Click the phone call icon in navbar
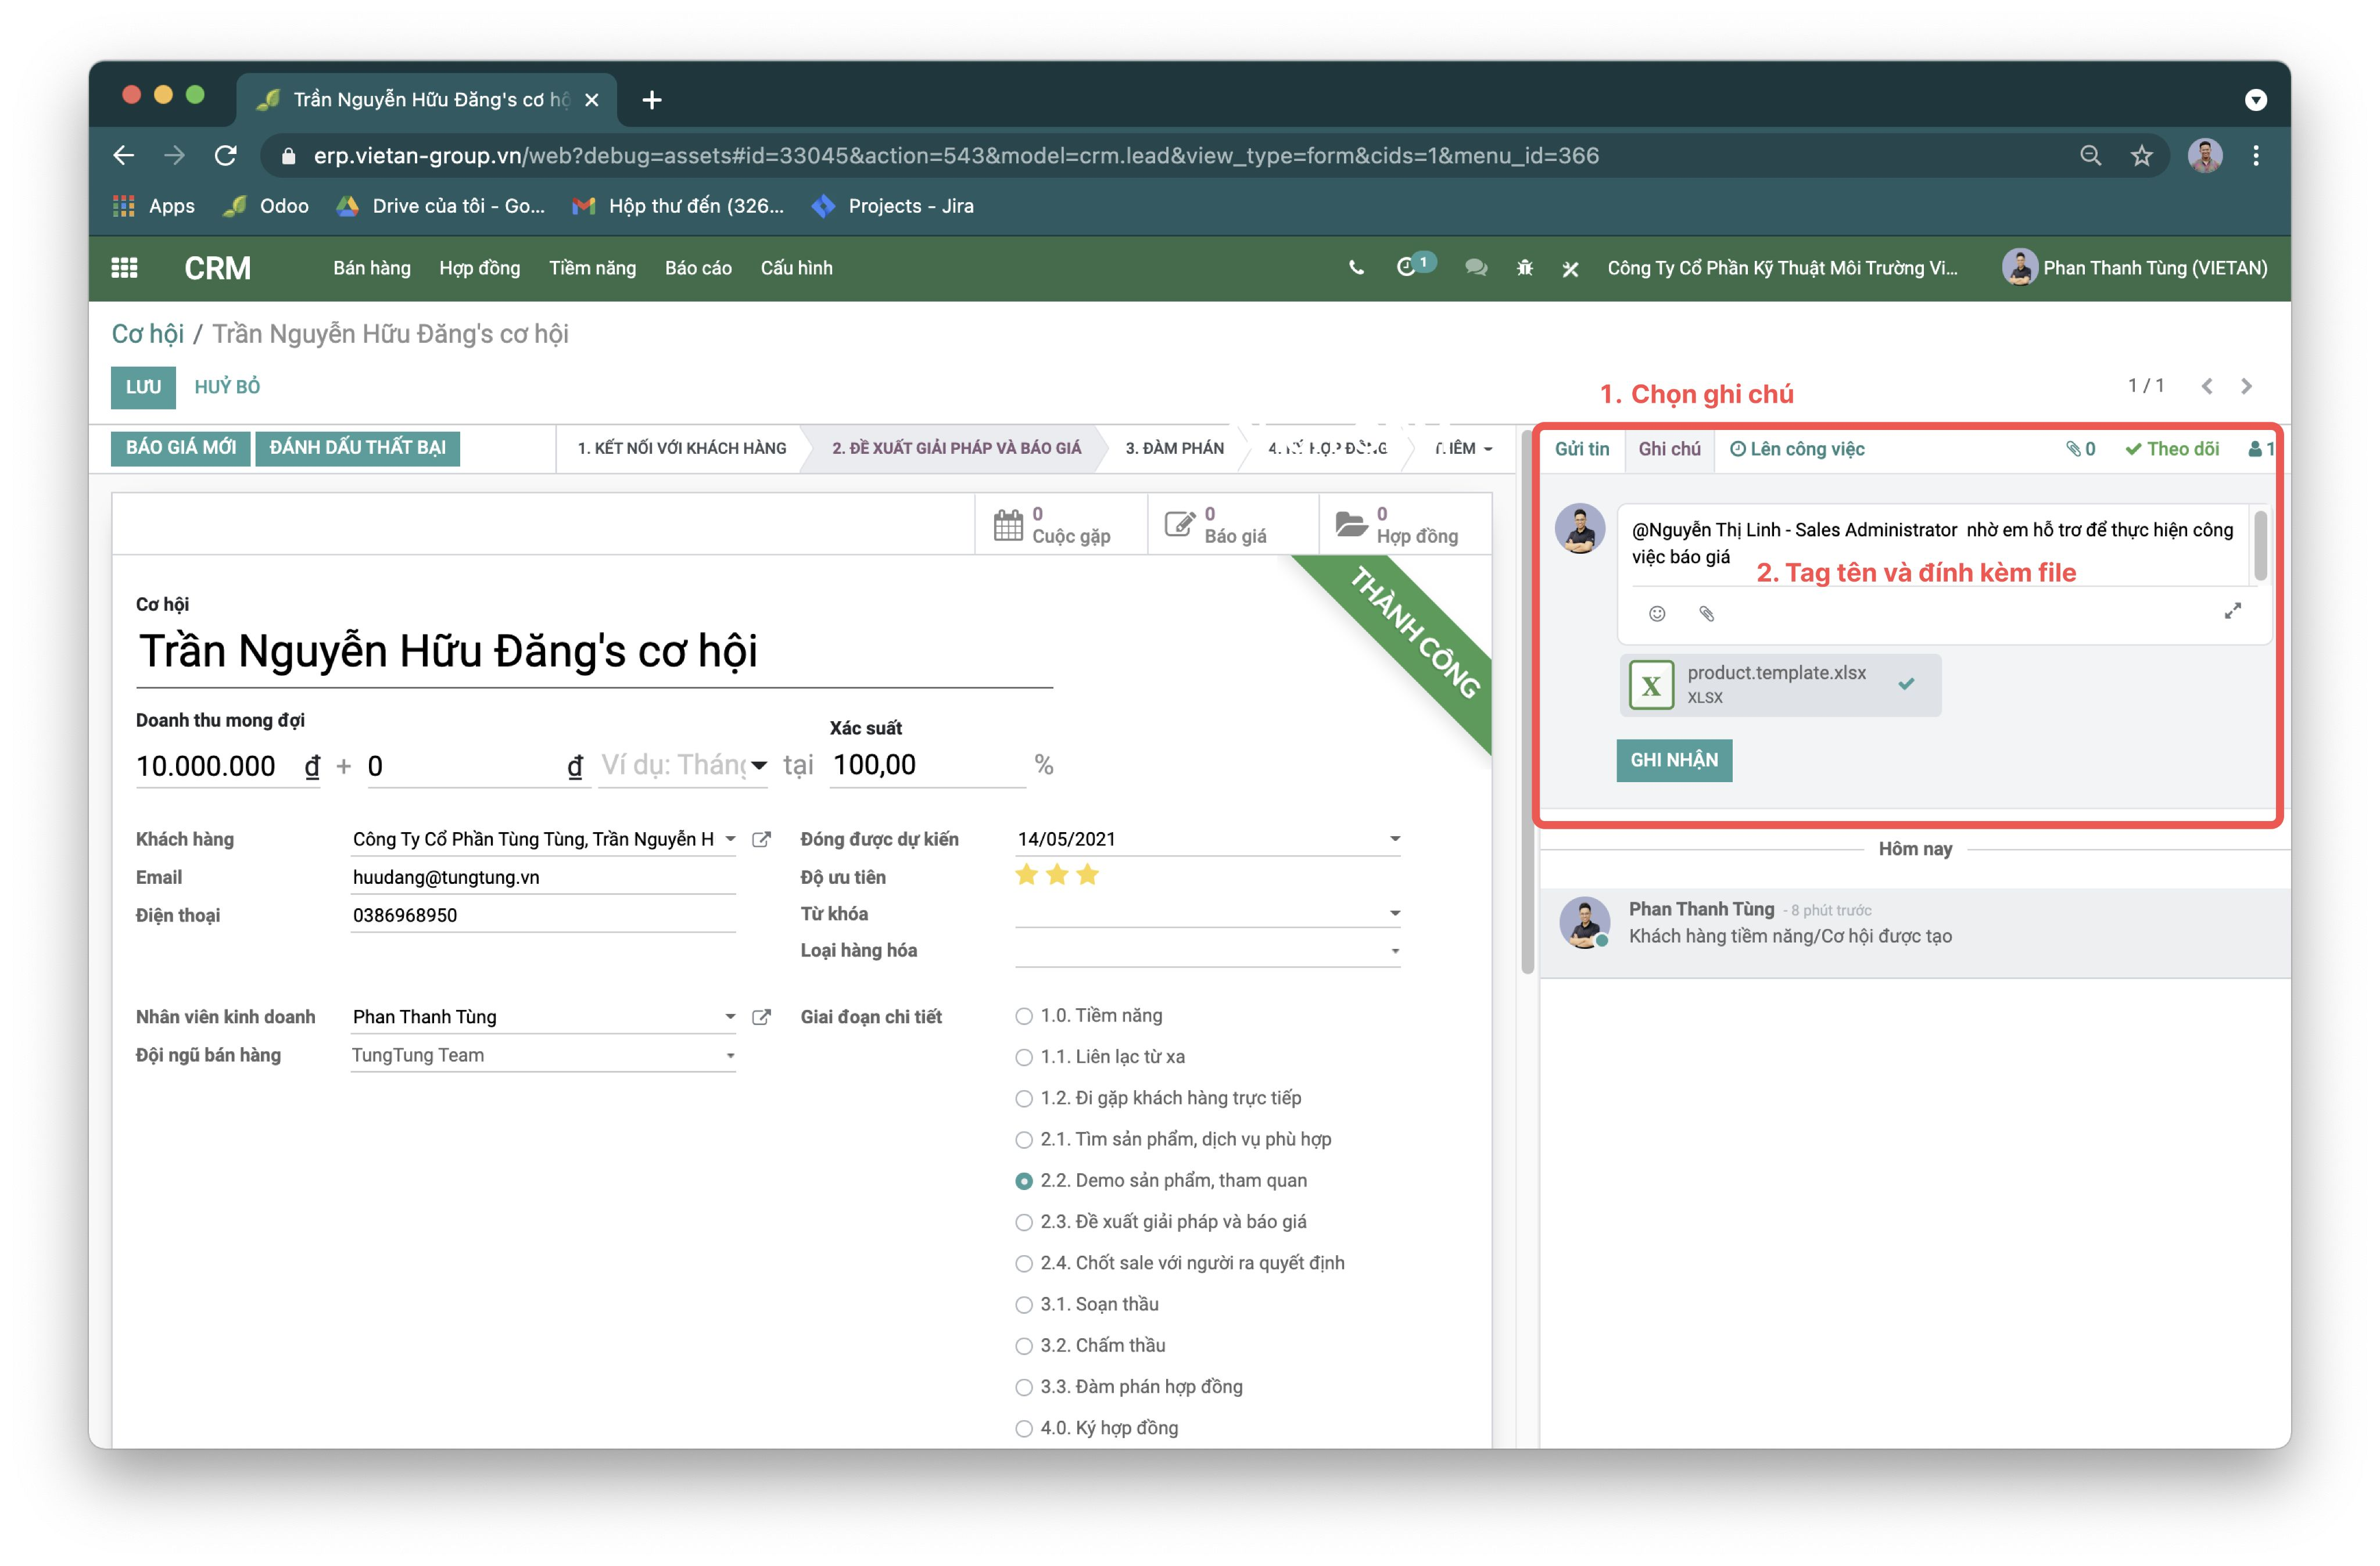The height and width of the screenshot is (1566, 2380). (1356, 268)
